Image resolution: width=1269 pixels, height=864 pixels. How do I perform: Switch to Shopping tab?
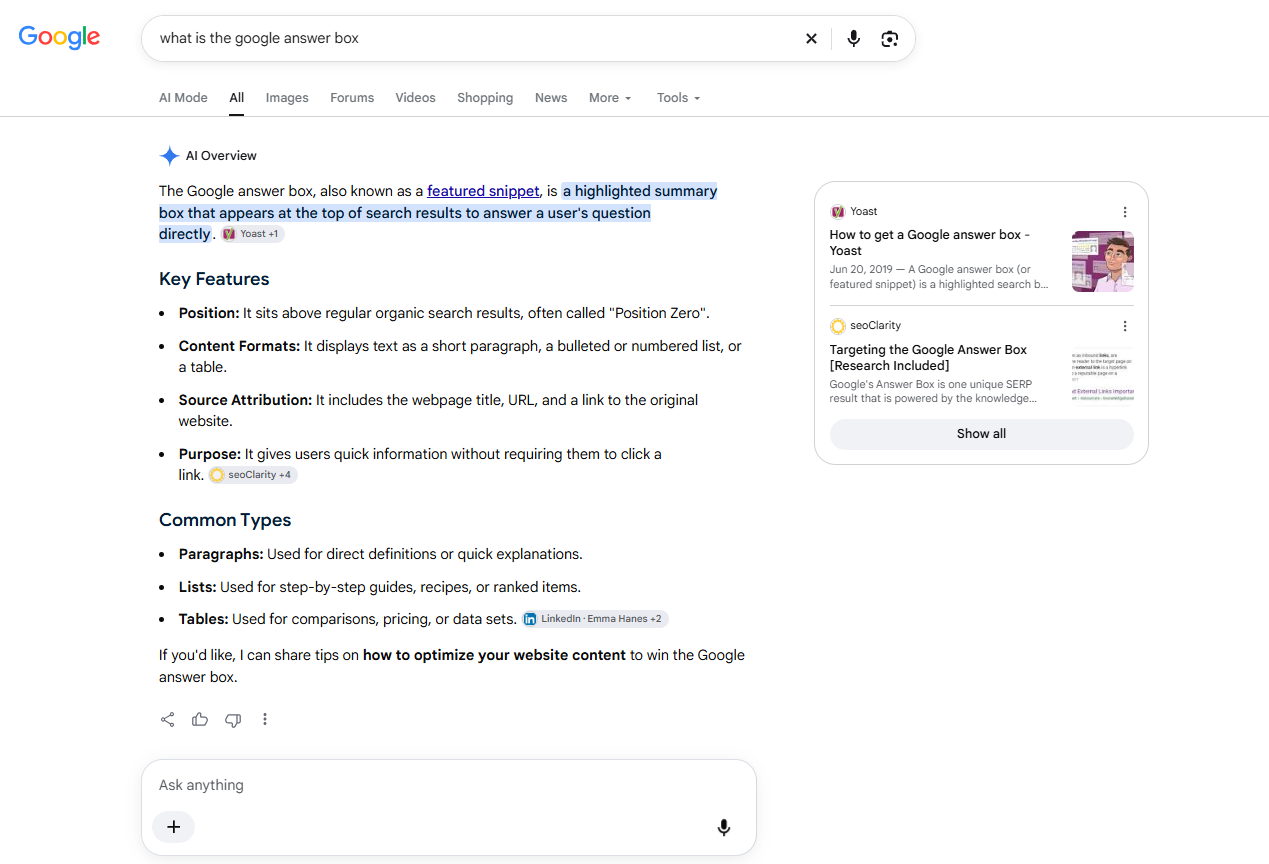tap(485, 98)
